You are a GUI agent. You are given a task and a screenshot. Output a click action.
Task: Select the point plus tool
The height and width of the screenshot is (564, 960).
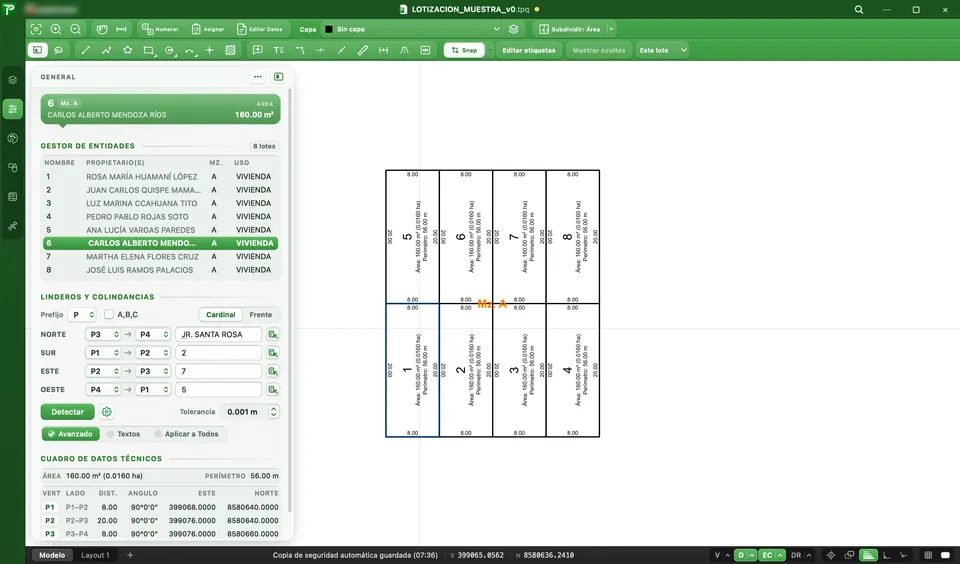[x=209, y=50]
